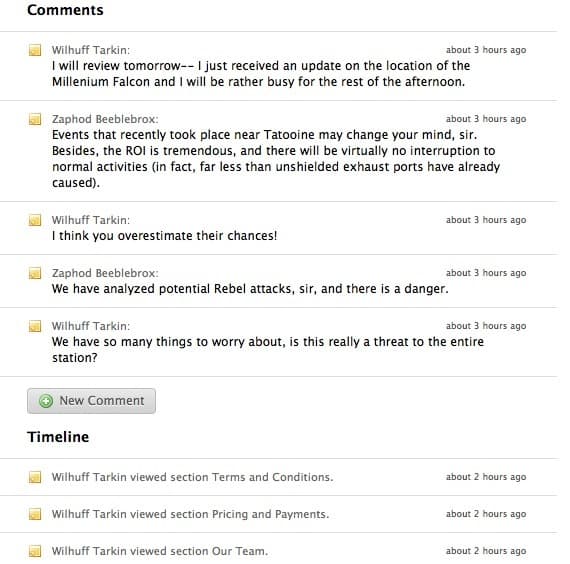Click the New Comment button
570x564 pixels.
click(91, 401)
